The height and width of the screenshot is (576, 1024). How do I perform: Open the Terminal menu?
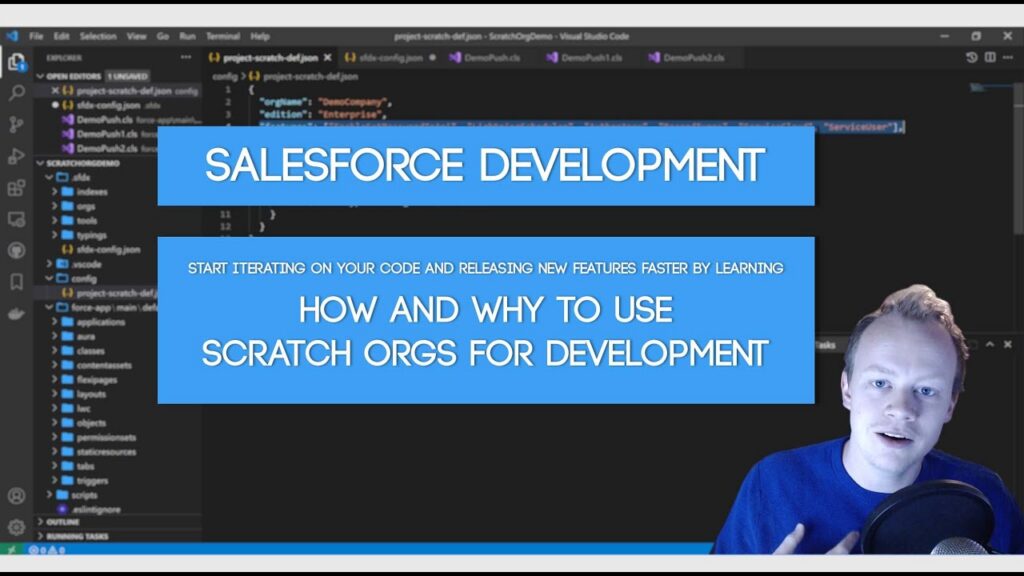click(223, 37)
